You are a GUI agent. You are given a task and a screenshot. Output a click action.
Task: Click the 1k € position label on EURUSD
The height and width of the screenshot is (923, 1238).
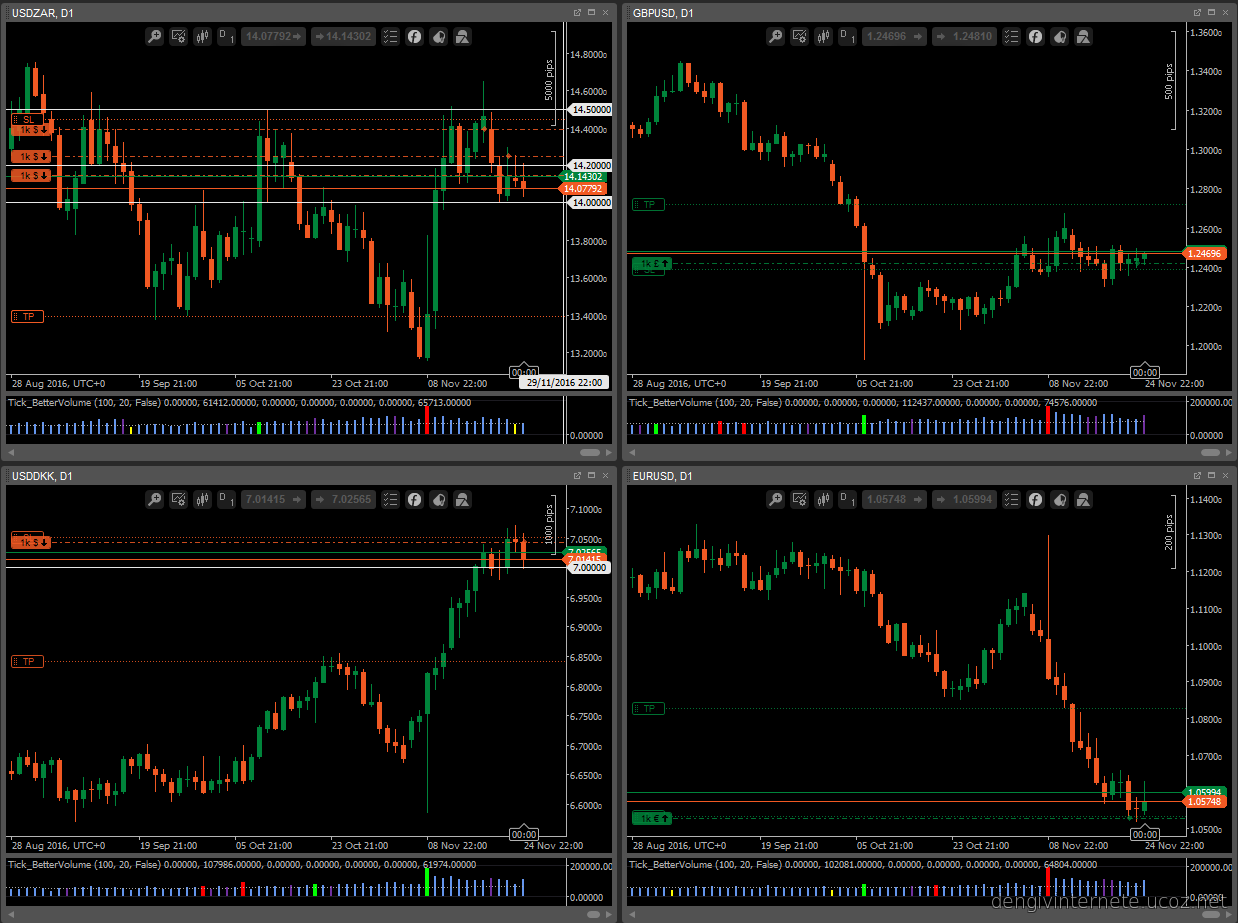pyautogui.click(x=652, y=818)
